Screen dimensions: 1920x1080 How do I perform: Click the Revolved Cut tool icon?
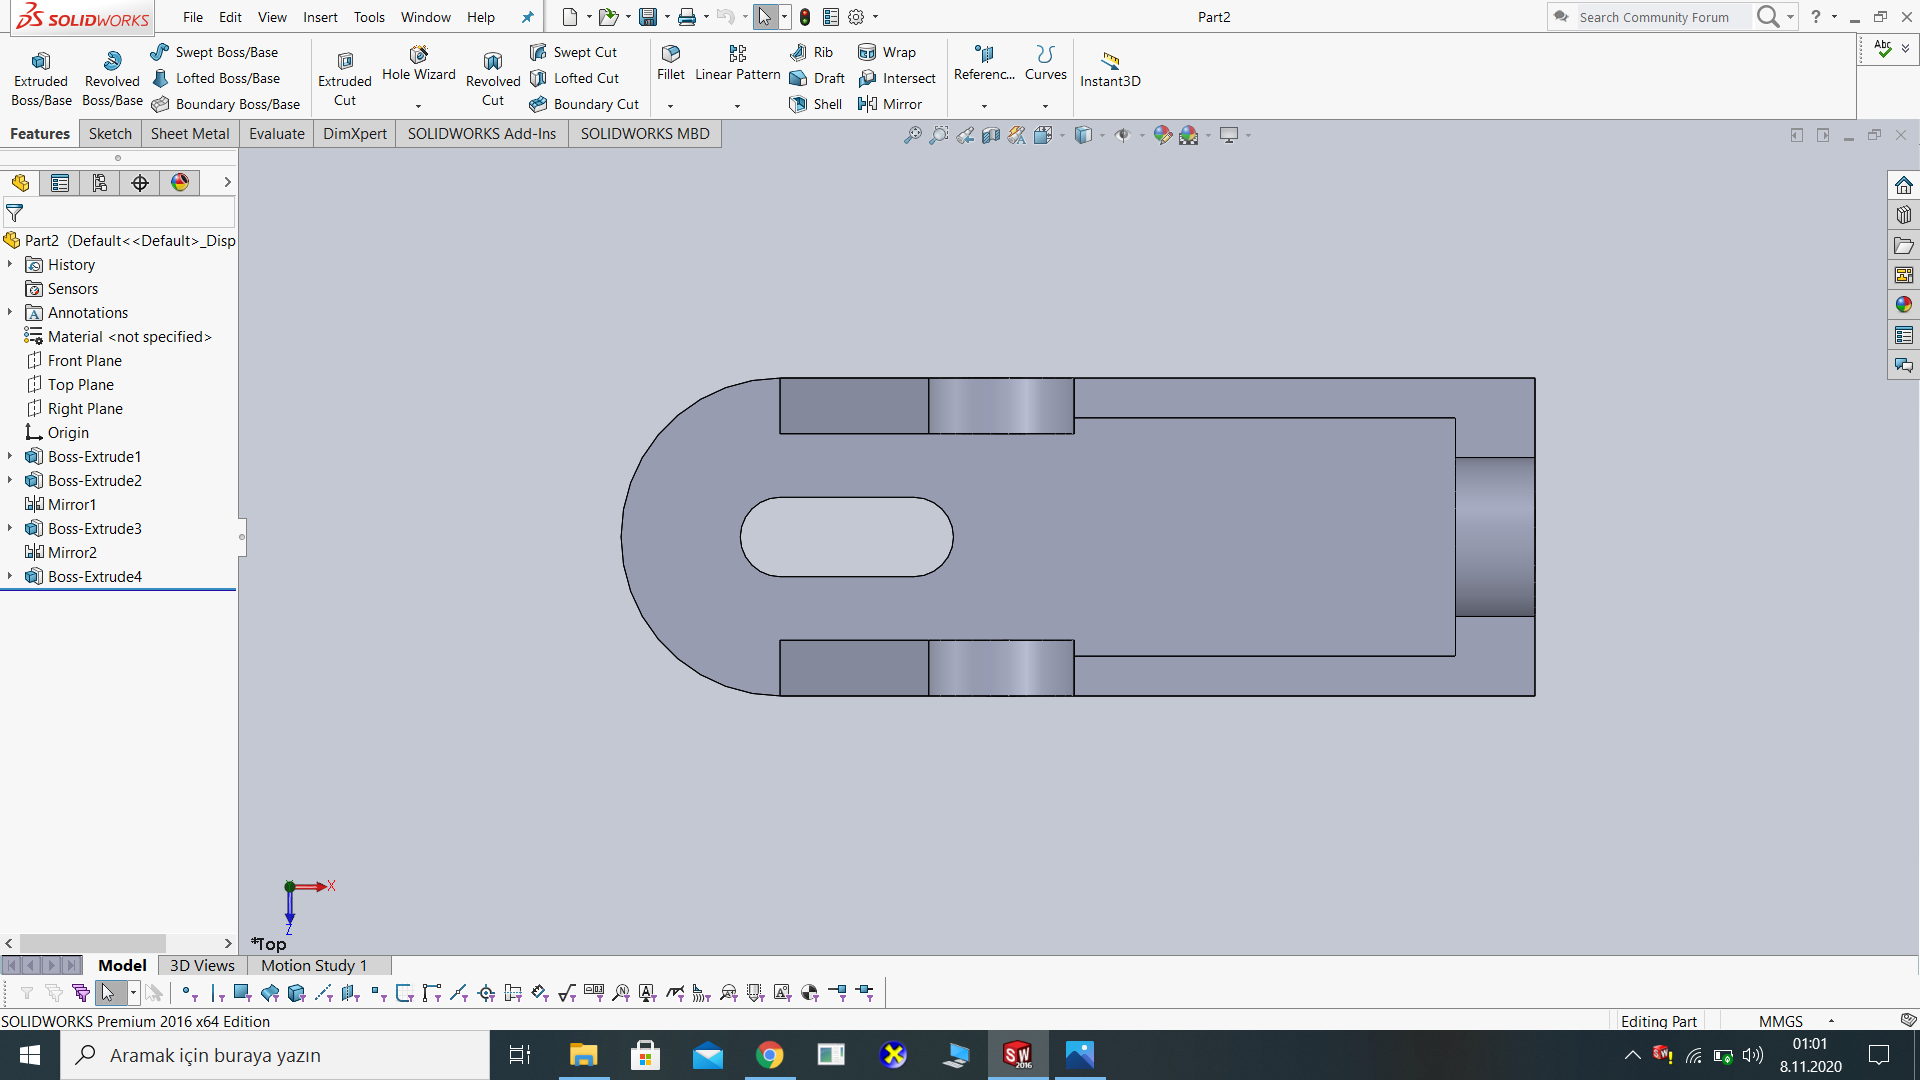[x=493, y=62]
